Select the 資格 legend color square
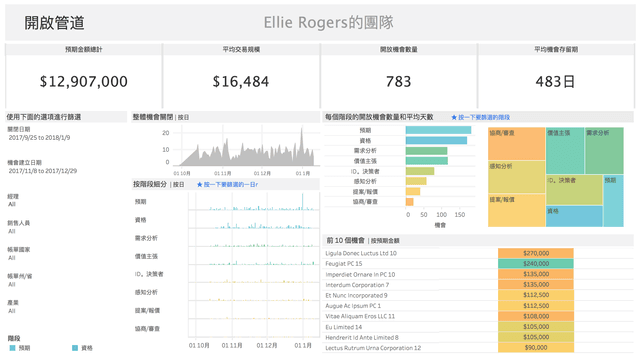The width and height of the screenshot is (640, 360). tap(75, 348)
